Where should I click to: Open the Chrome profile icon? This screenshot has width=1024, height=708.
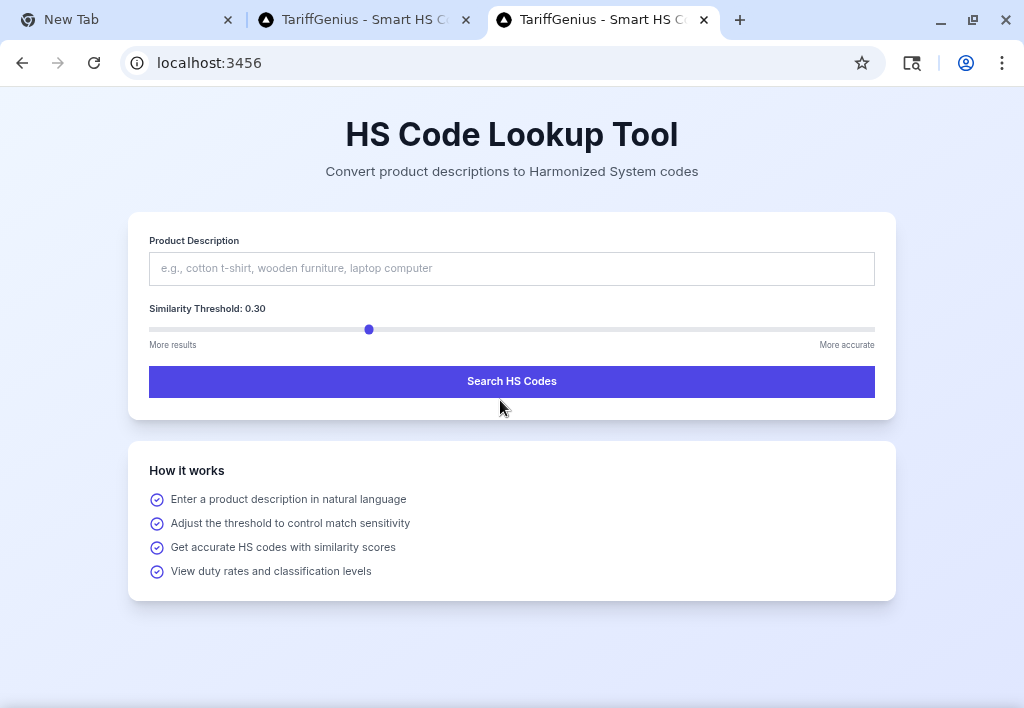click(x=966, y=63)
